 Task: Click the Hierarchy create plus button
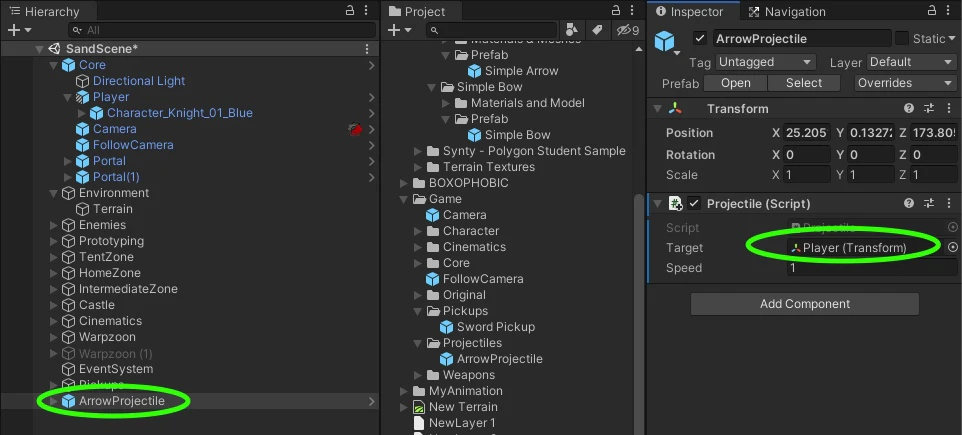14,30
